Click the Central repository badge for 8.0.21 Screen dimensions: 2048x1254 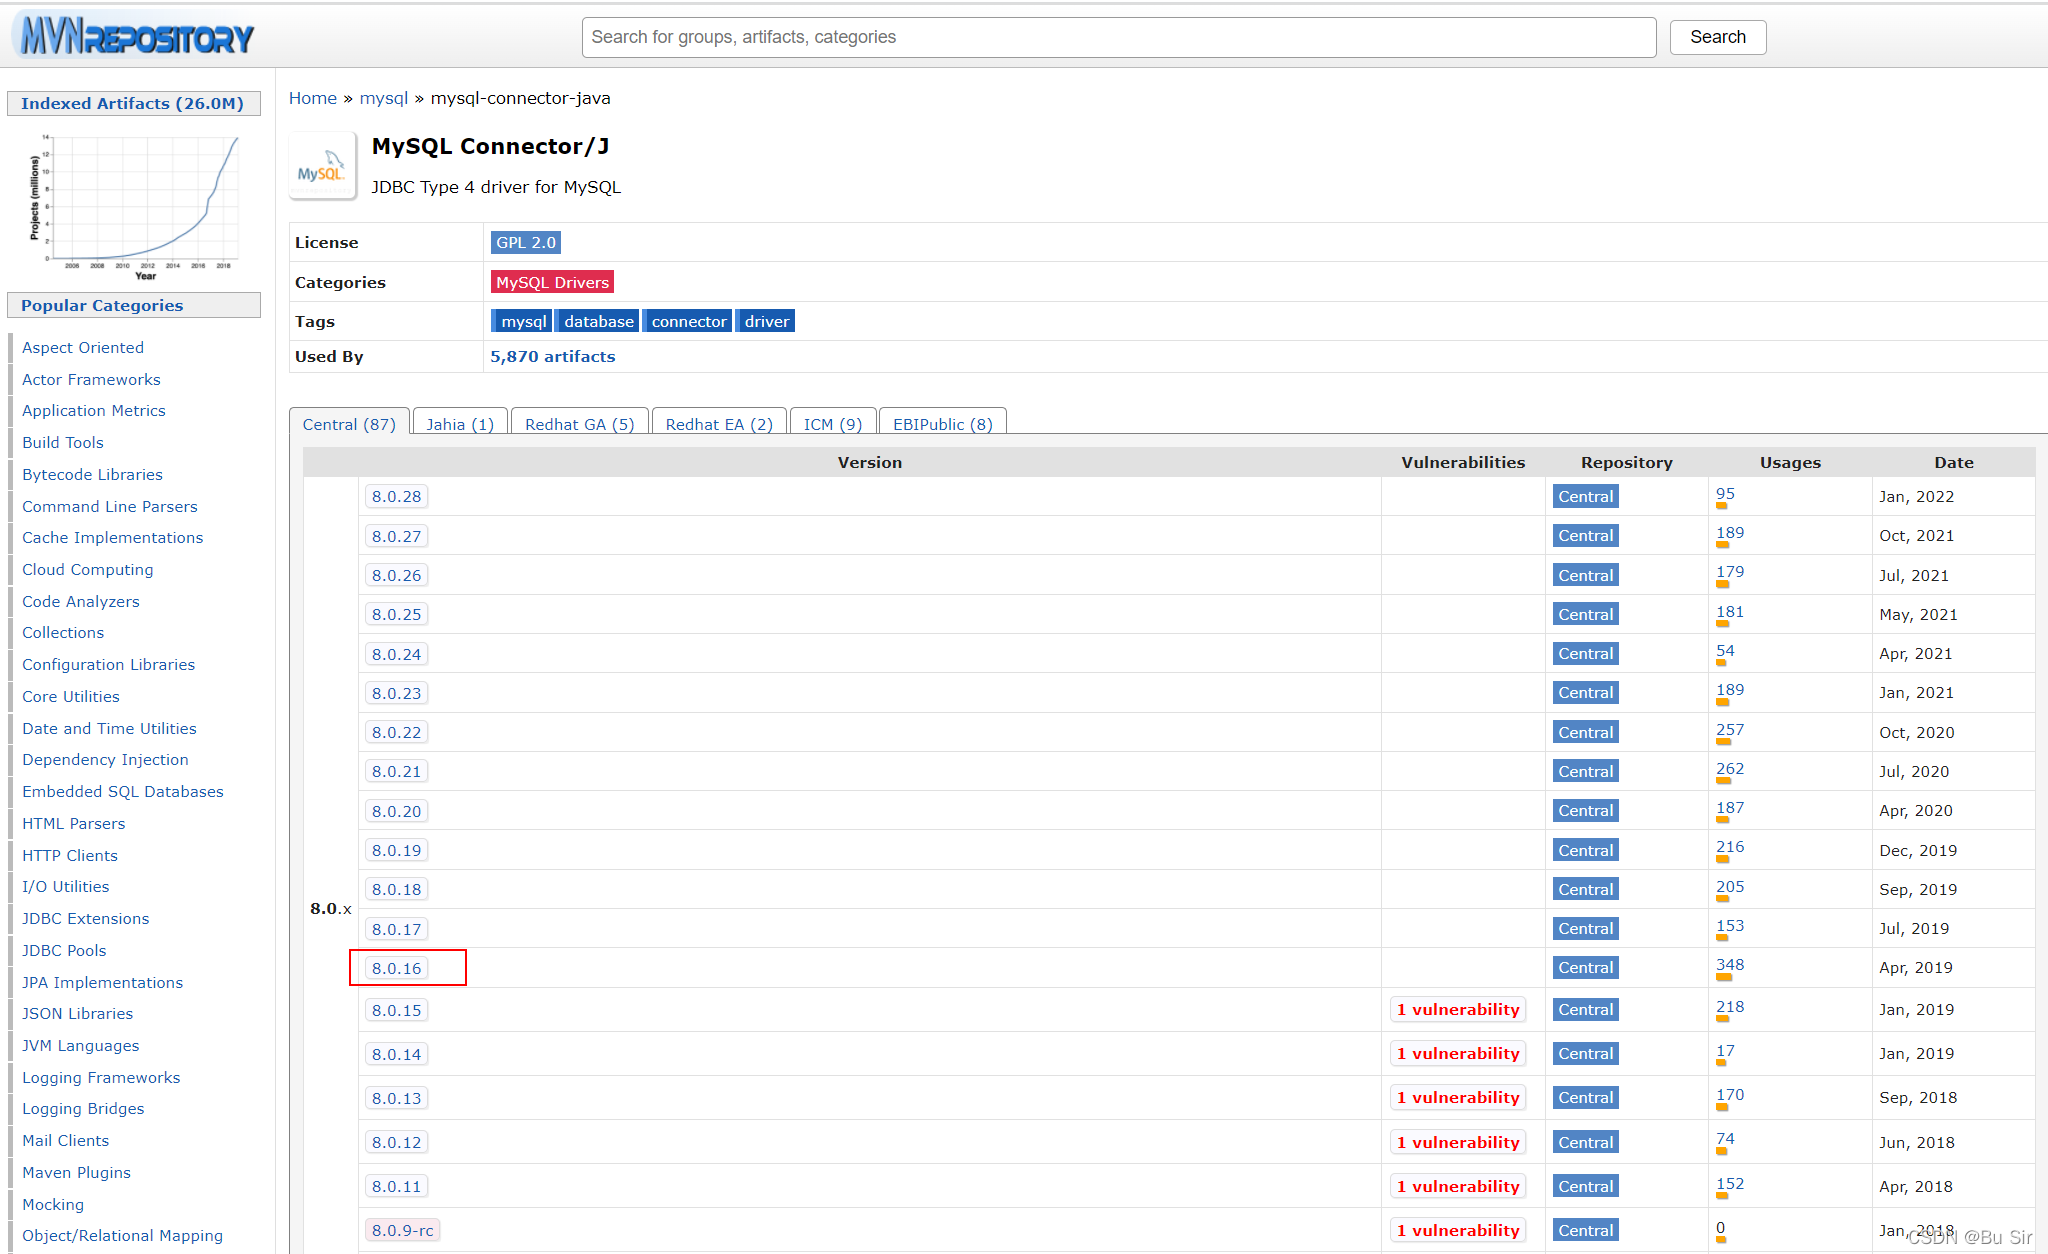1586,771
